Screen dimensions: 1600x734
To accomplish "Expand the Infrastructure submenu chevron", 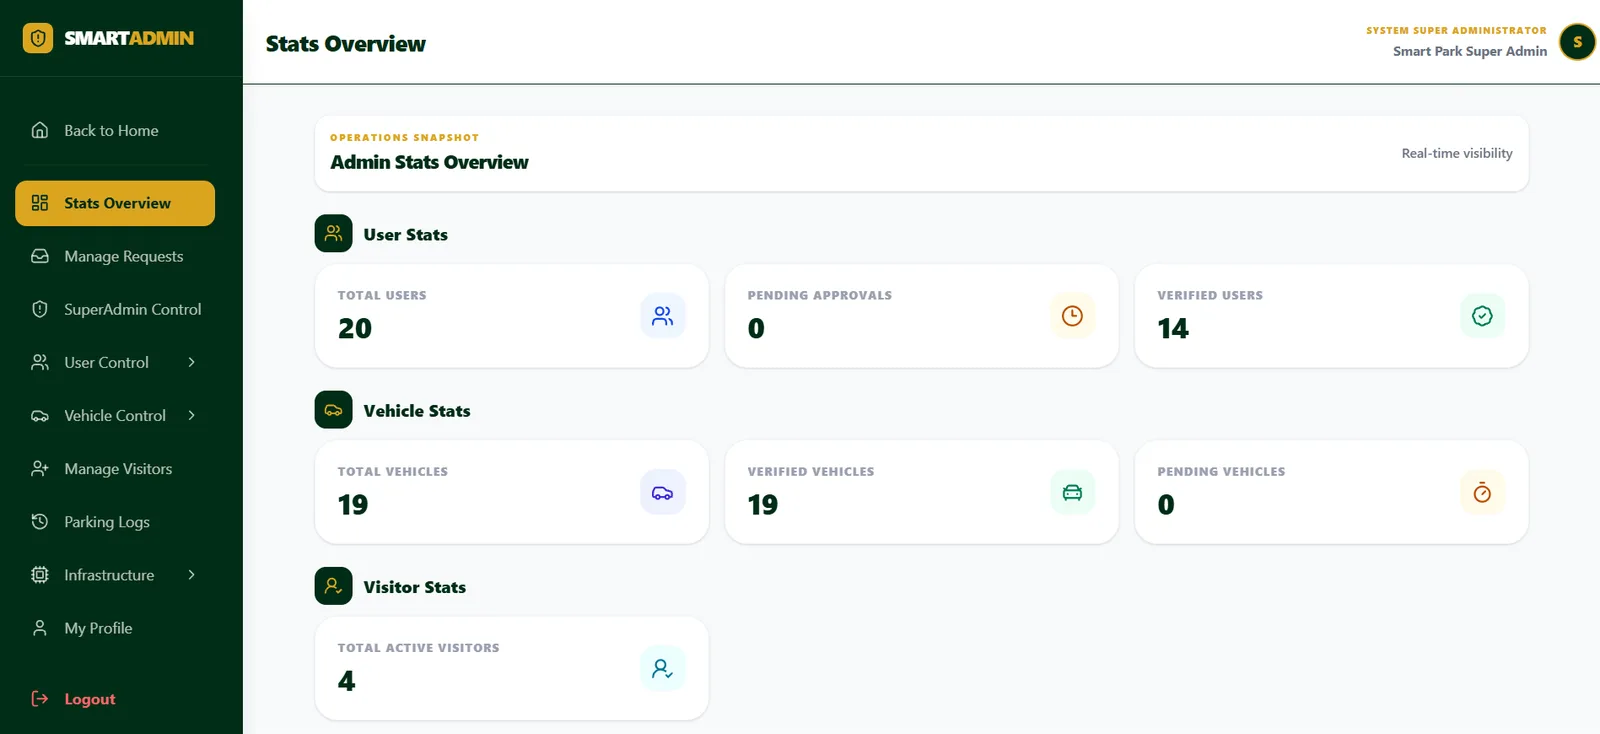I will point(191,575).
